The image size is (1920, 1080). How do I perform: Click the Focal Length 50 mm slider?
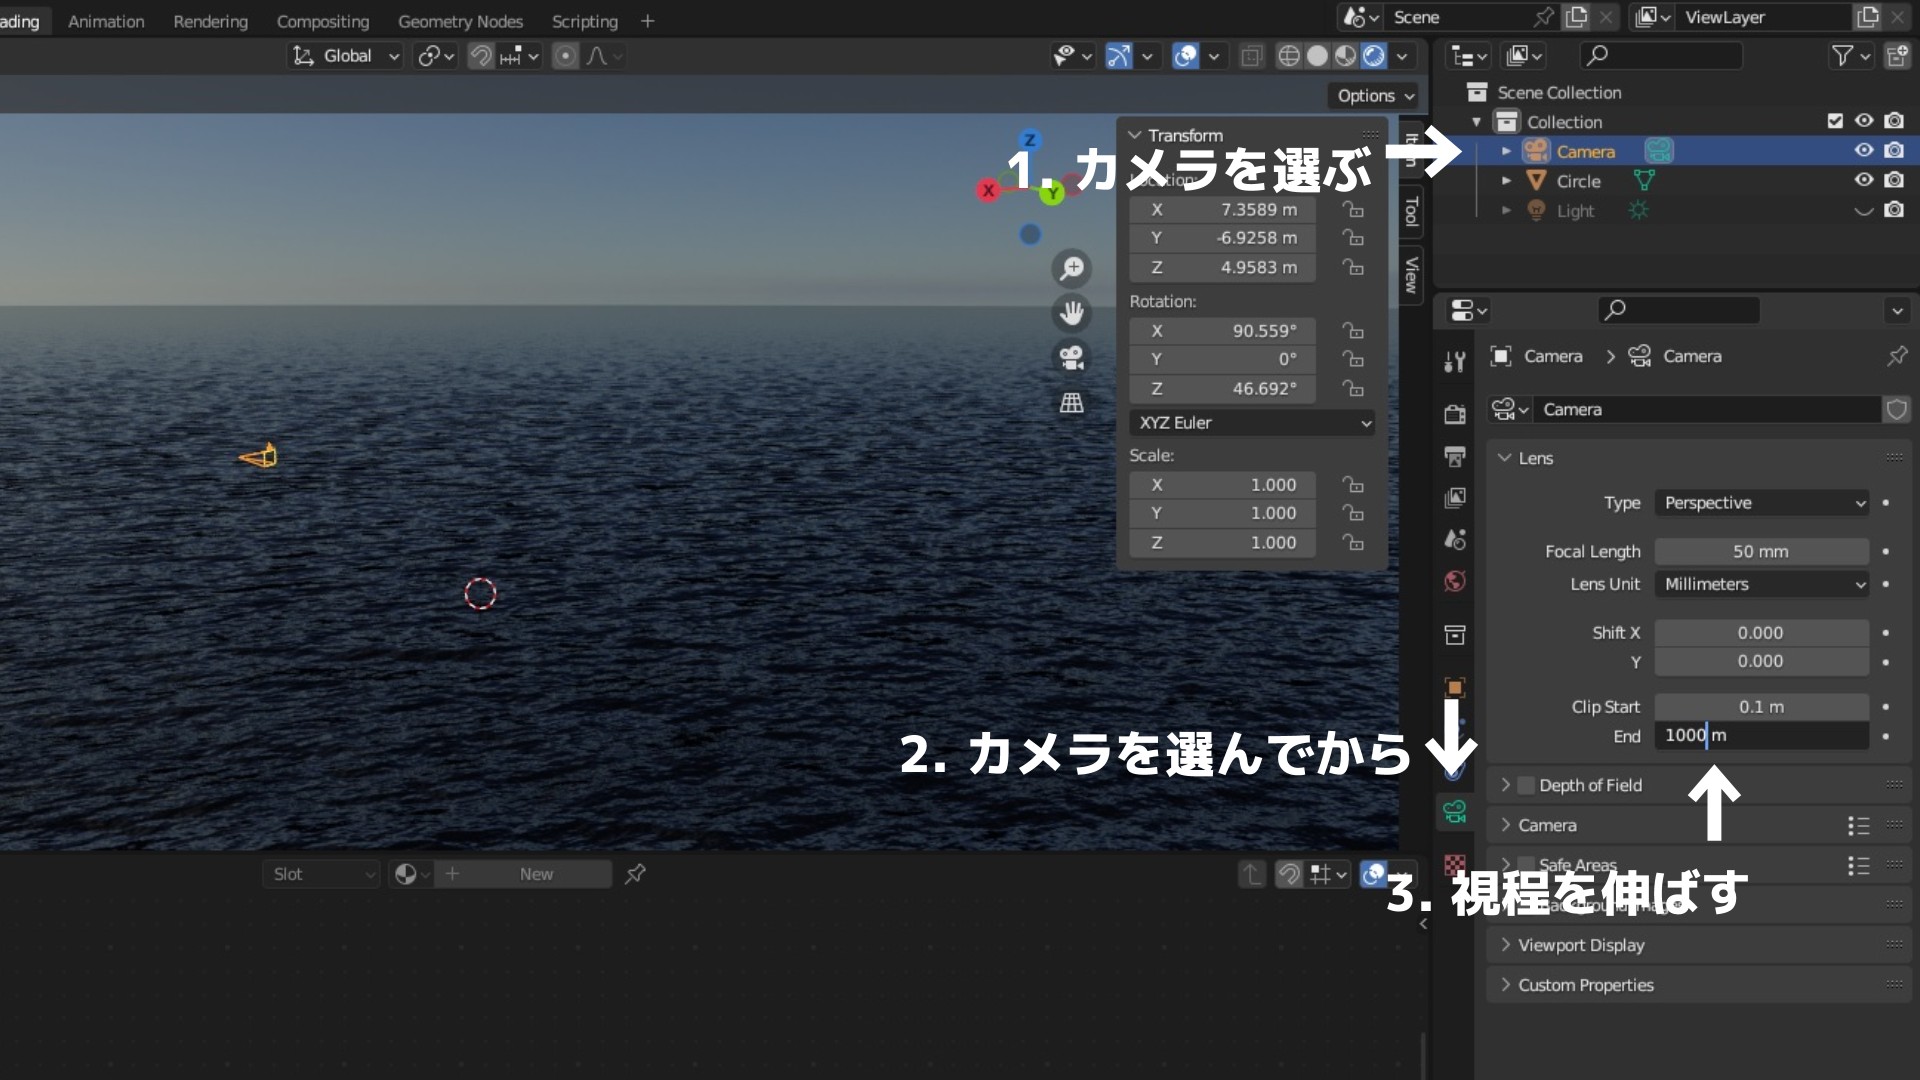click(1760, 552)
